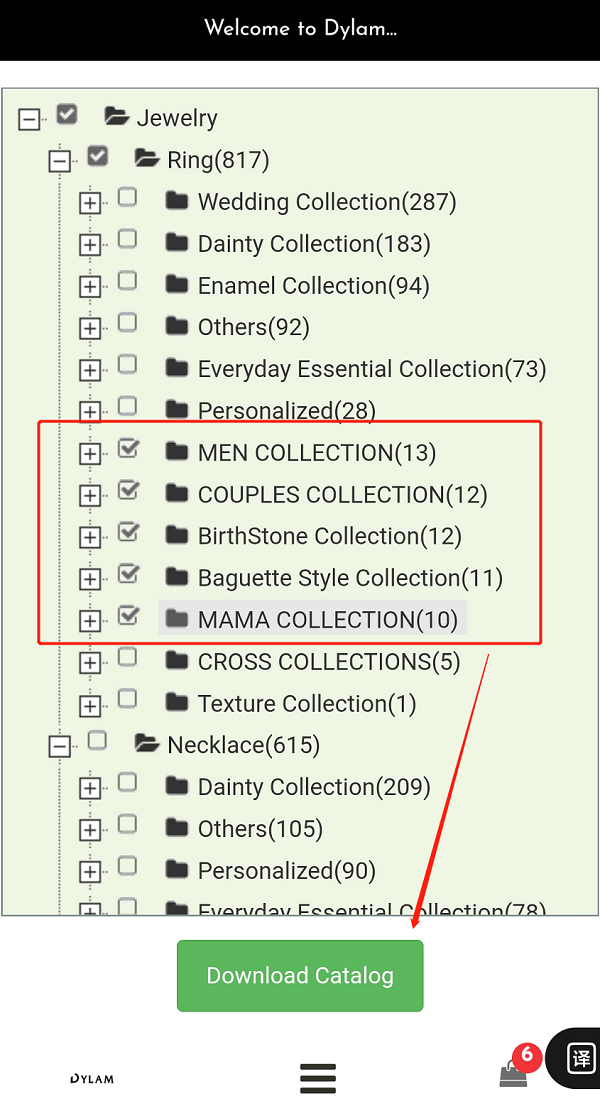600x1111 pixels.
Task: Select the MAMA COLLECTION(10) item
Action: click(x=327, y=620)
